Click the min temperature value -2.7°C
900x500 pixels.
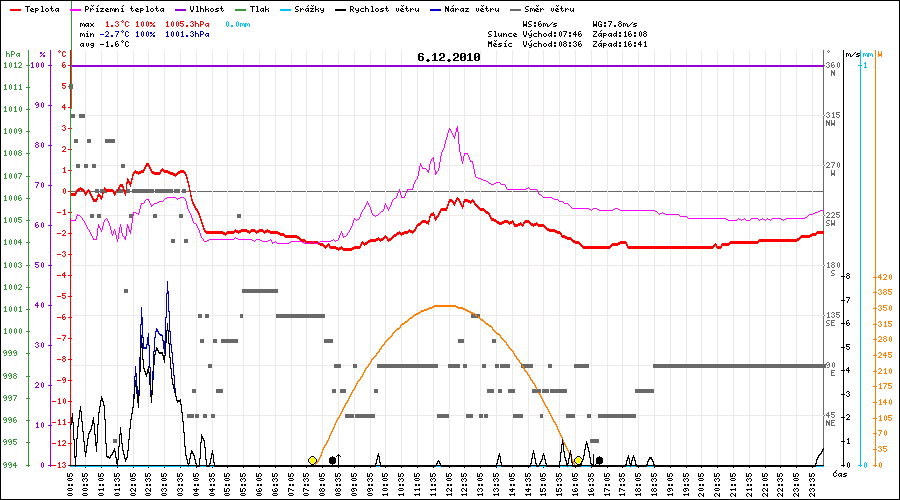(114, 34)
